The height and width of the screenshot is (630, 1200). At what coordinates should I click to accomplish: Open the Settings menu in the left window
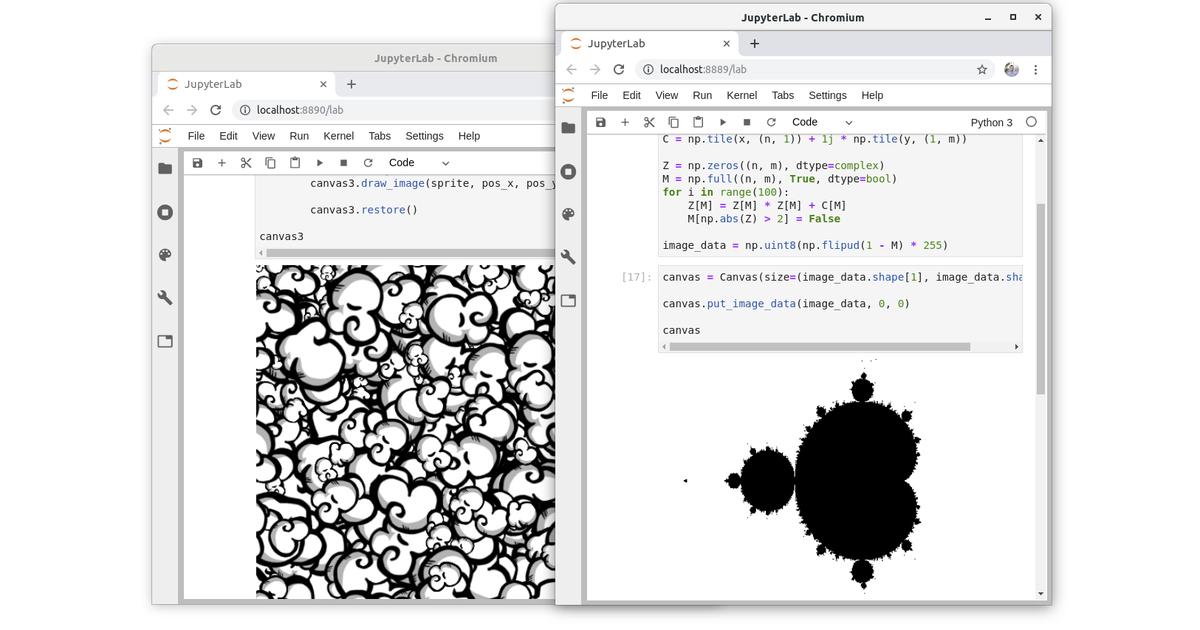[424, 136]
